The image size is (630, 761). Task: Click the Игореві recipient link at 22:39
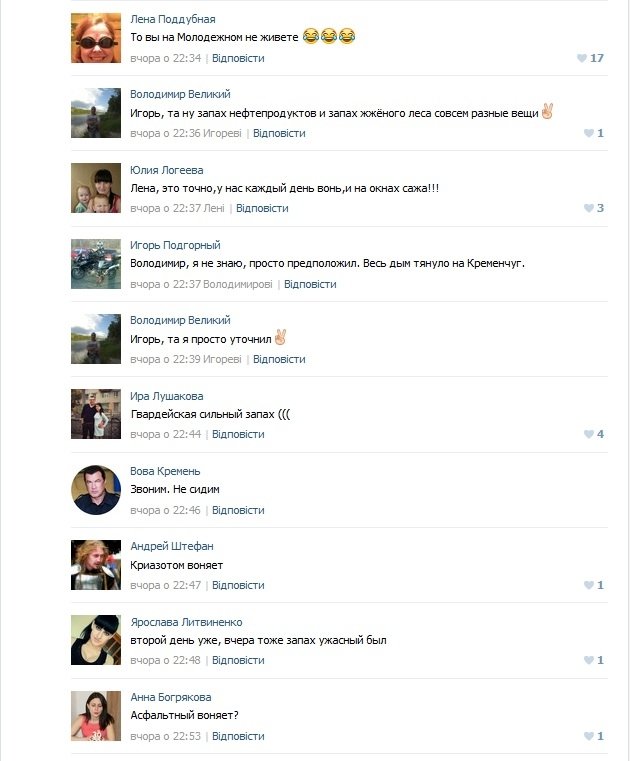(222, 359)
